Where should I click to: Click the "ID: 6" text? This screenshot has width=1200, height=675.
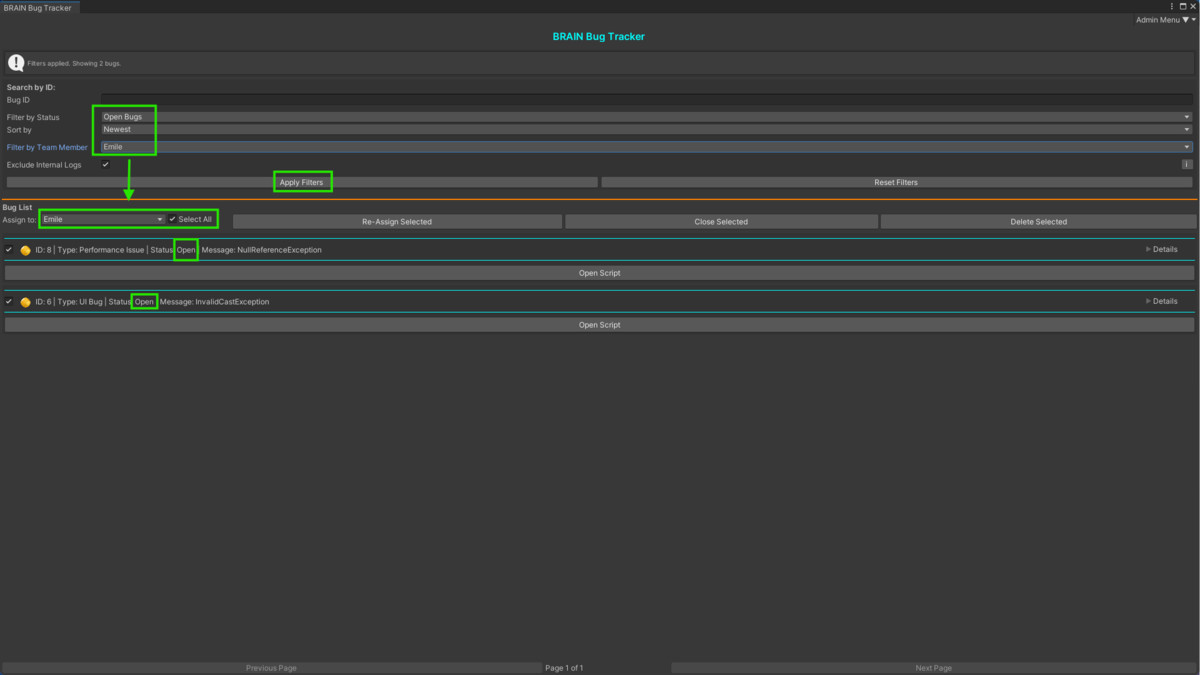point(43,302)
